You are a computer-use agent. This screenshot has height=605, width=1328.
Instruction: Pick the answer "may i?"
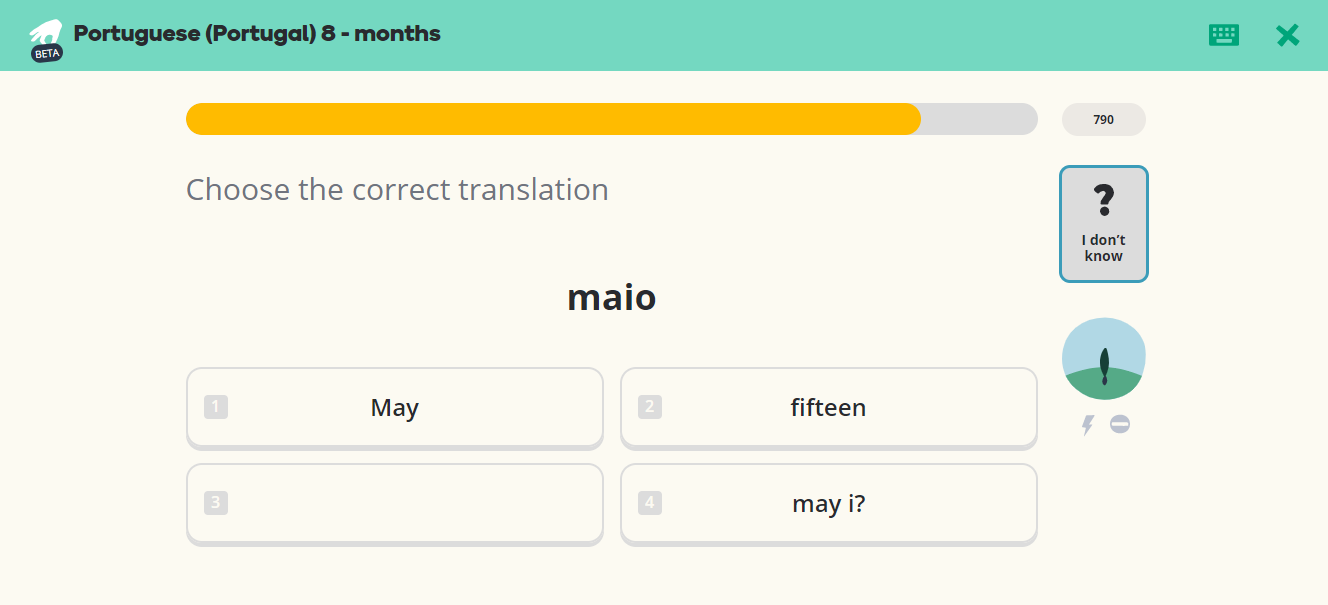[829, 504]
